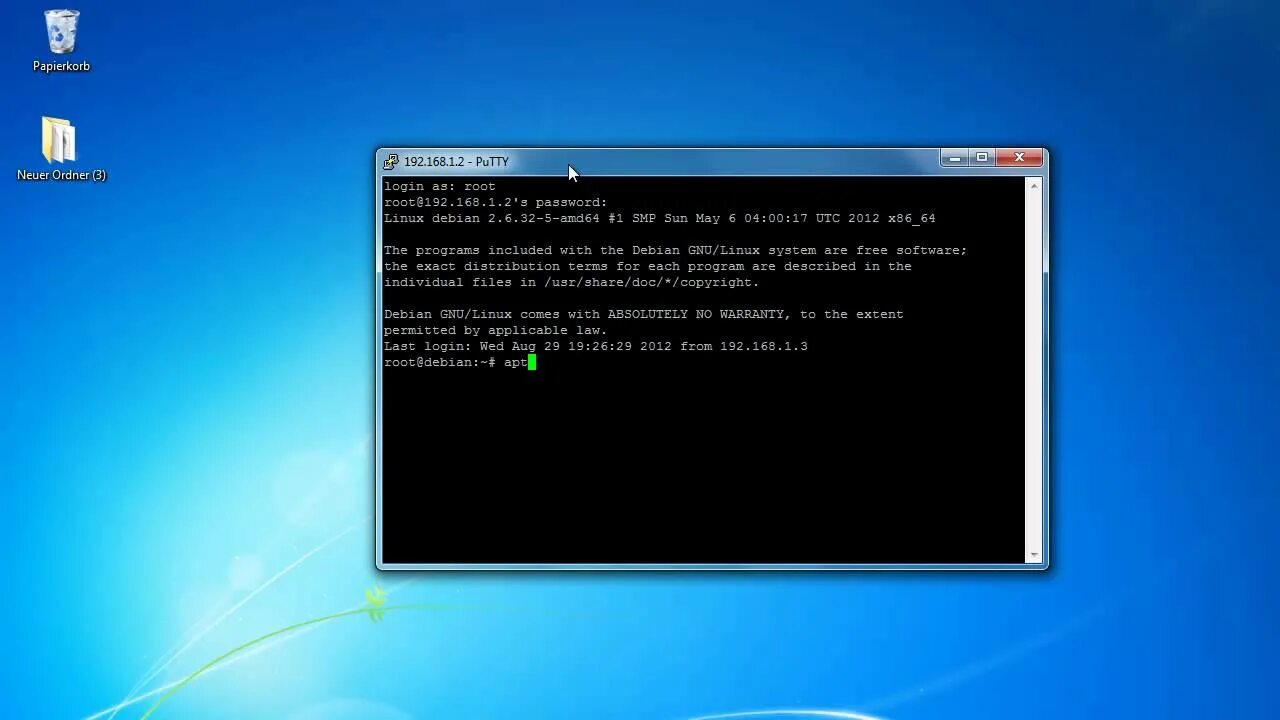This screenshot has width=1280, height=720.
Task: Click the 'permitted by applicable law.' line
Action: coord(496,330)
